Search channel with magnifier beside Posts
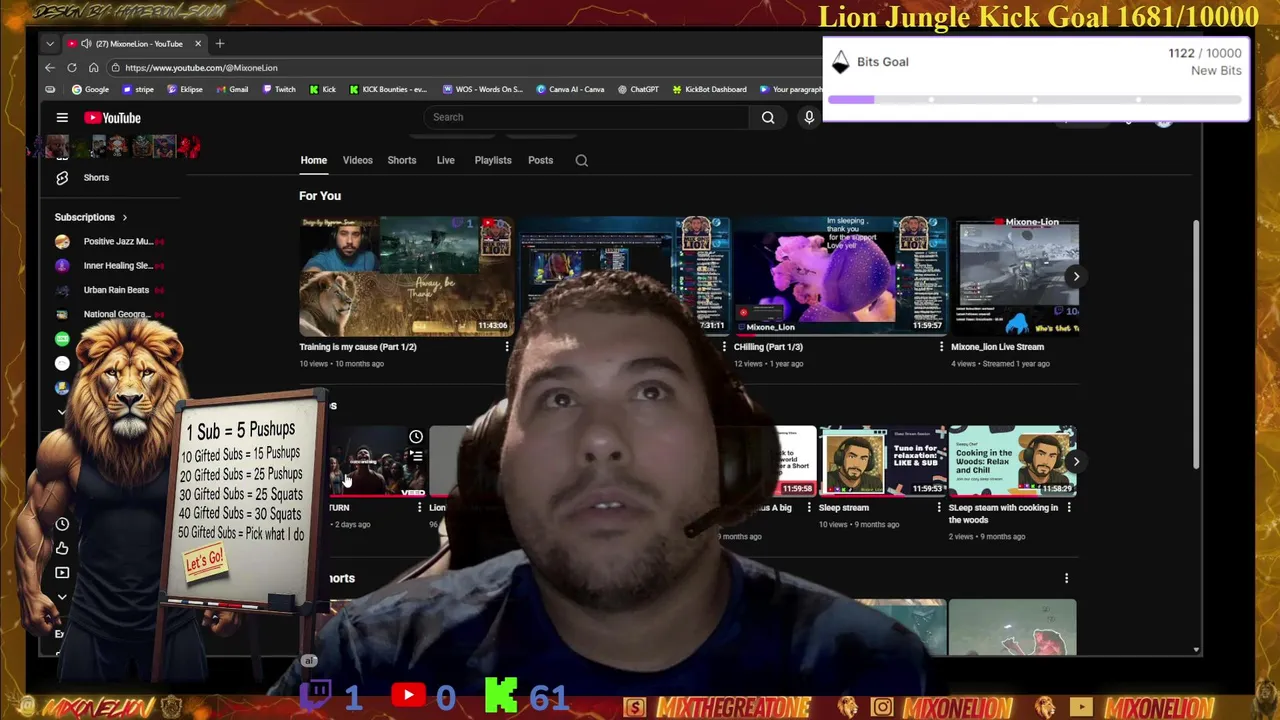Screen dimensions: 1280x720 (x=581, y=160)
